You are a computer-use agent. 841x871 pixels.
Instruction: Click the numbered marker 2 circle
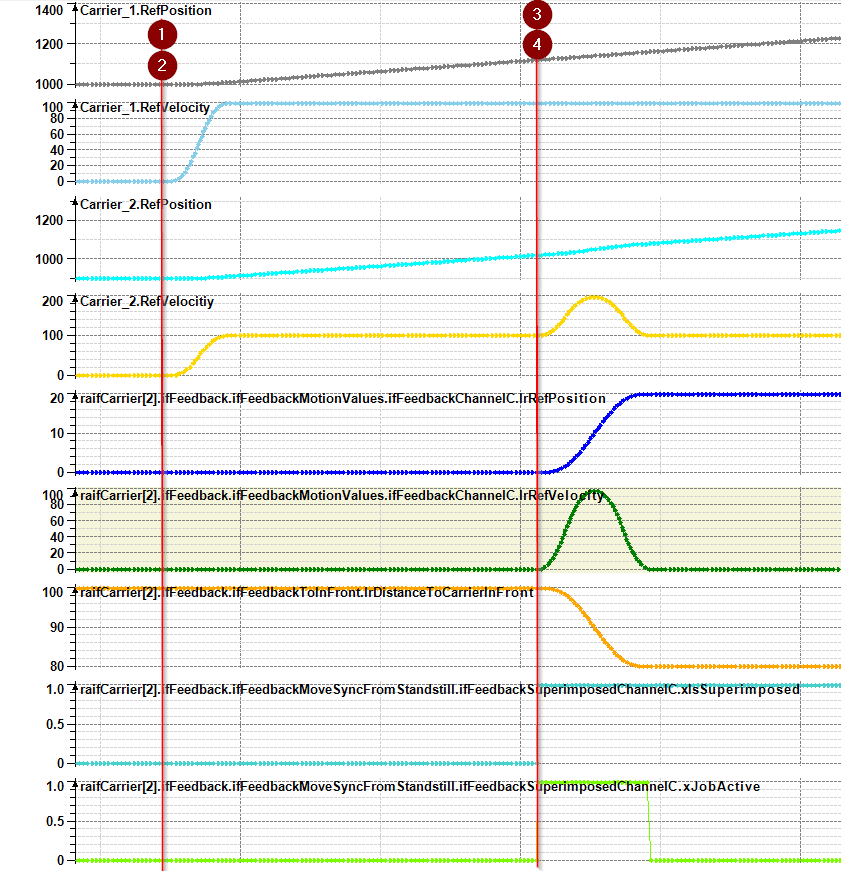click(162, 66)
